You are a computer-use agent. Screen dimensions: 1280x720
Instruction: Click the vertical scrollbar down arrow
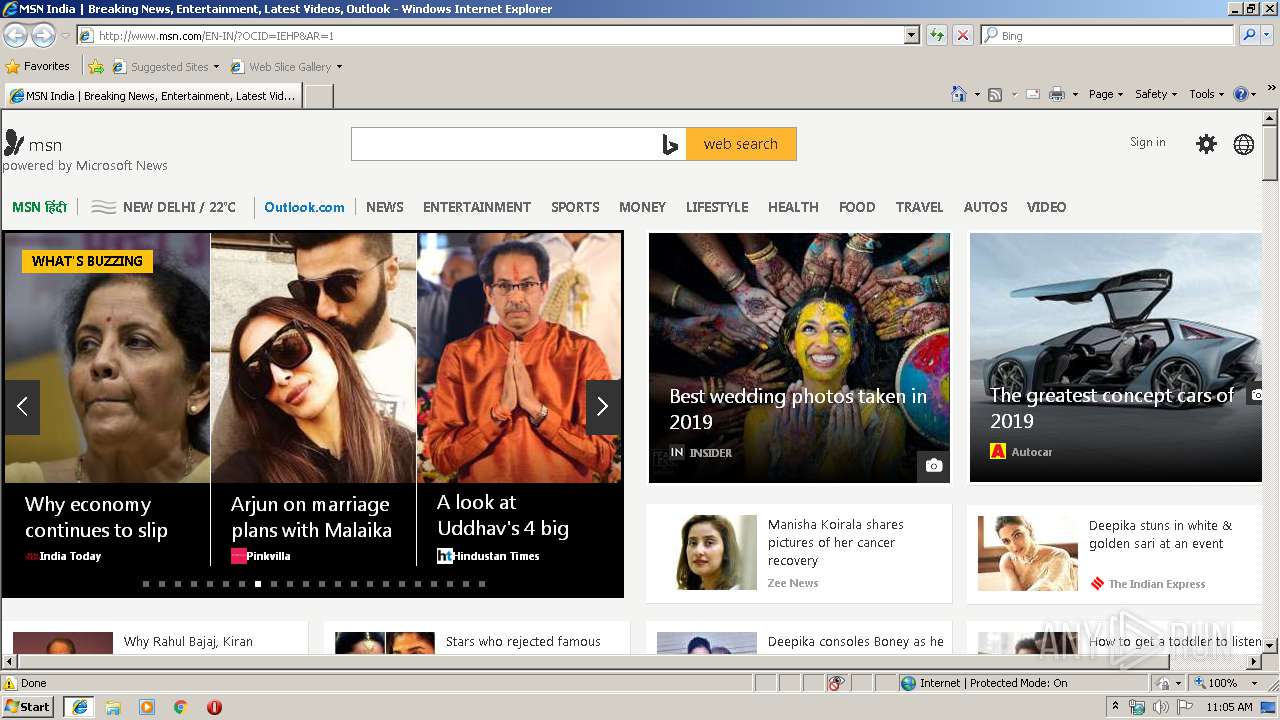click(1270, 646)
